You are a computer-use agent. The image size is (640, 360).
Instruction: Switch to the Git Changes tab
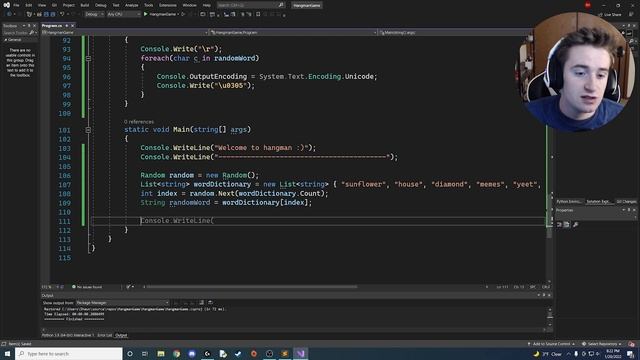coord(626,202)
